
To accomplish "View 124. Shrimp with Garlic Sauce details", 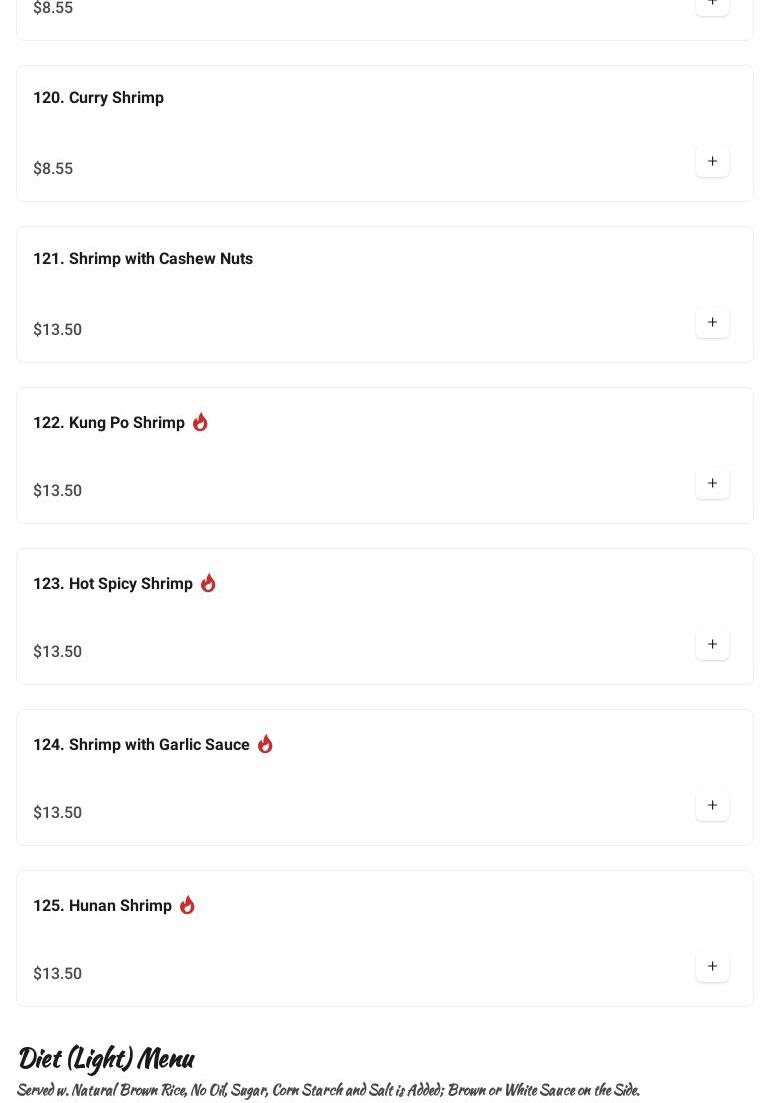I will click(141, 745).
